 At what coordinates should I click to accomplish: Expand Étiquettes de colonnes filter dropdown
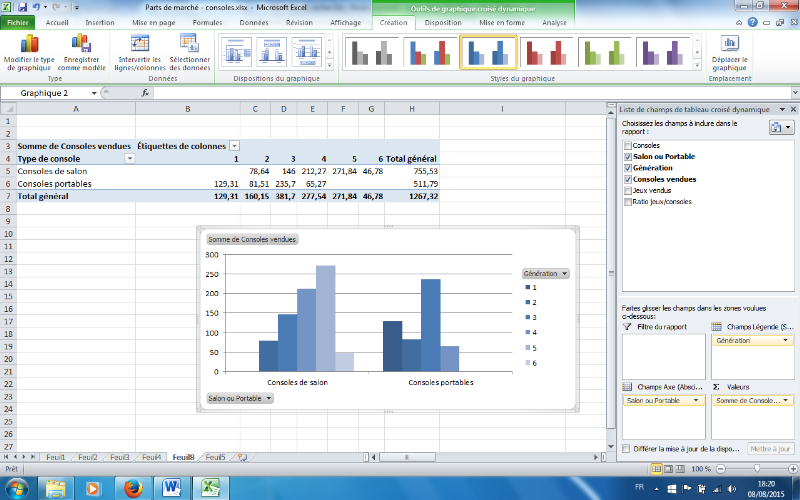[234, 146]
